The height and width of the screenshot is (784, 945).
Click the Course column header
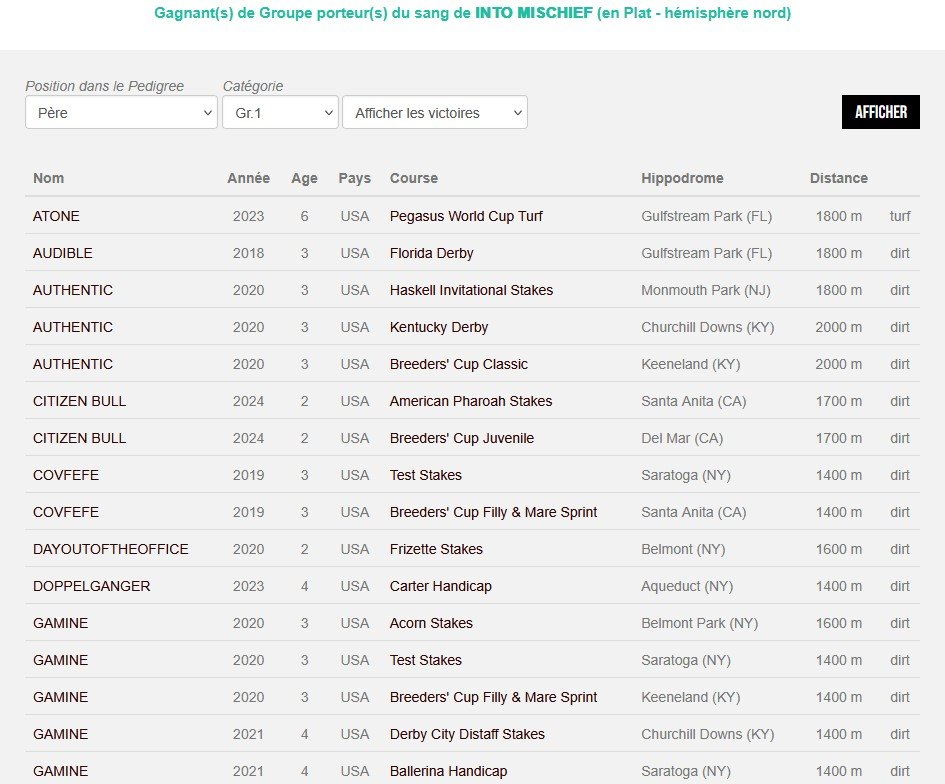point(413,178)
